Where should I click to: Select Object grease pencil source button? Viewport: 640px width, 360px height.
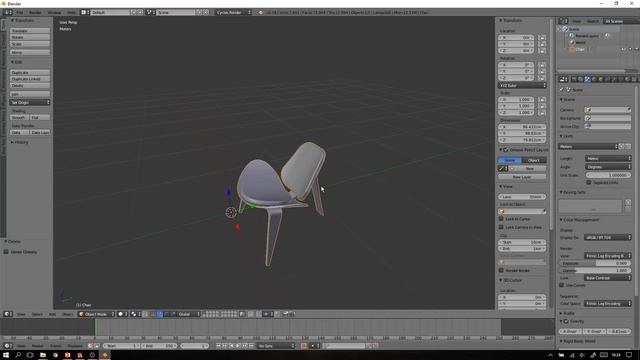point(534,160)
